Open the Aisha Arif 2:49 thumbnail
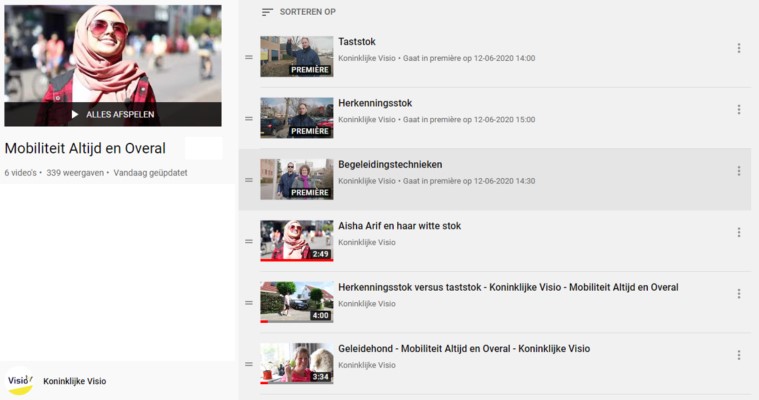 click(x=297, y=241)
